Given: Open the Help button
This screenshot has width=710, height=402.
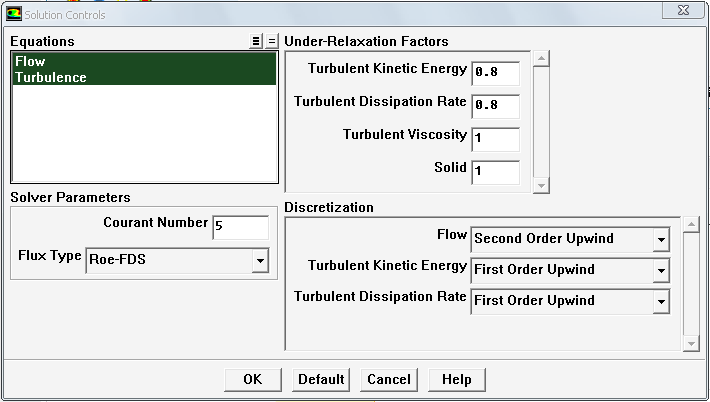Looking at the screenshot, I should (457, 380).
